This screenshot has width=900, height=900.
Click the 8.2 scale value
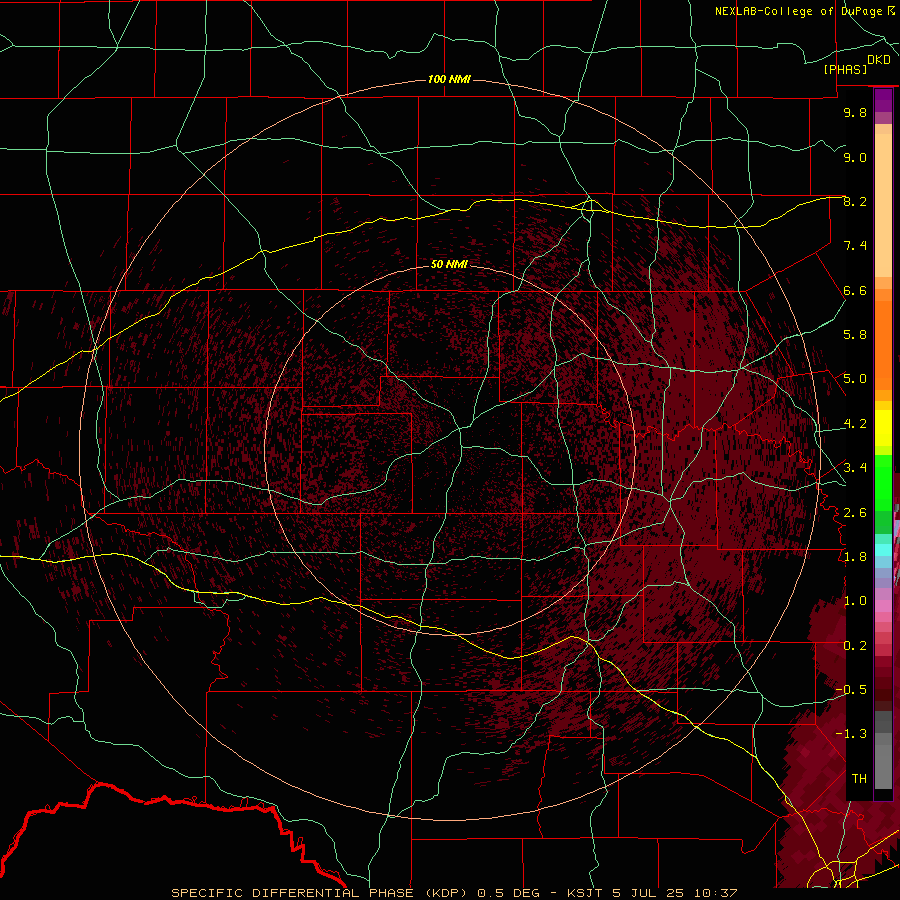pos(855,201)
